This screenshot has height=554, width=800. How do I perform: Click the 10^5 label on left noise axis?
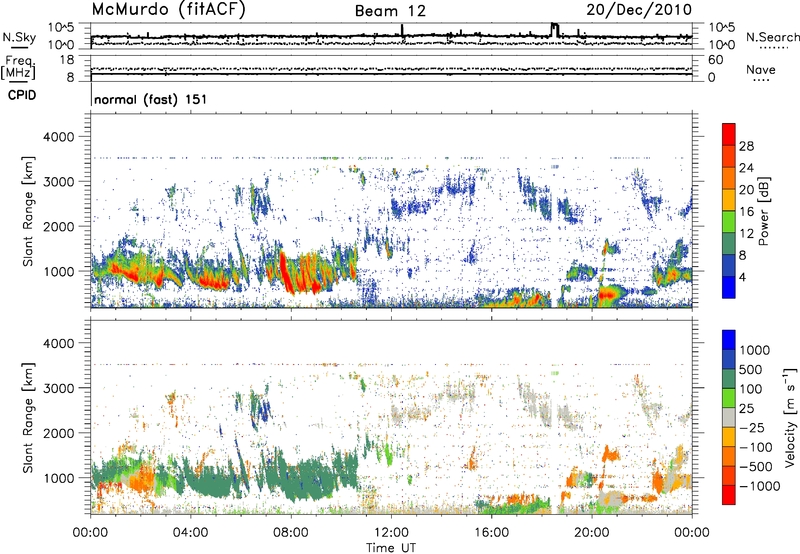61,28
